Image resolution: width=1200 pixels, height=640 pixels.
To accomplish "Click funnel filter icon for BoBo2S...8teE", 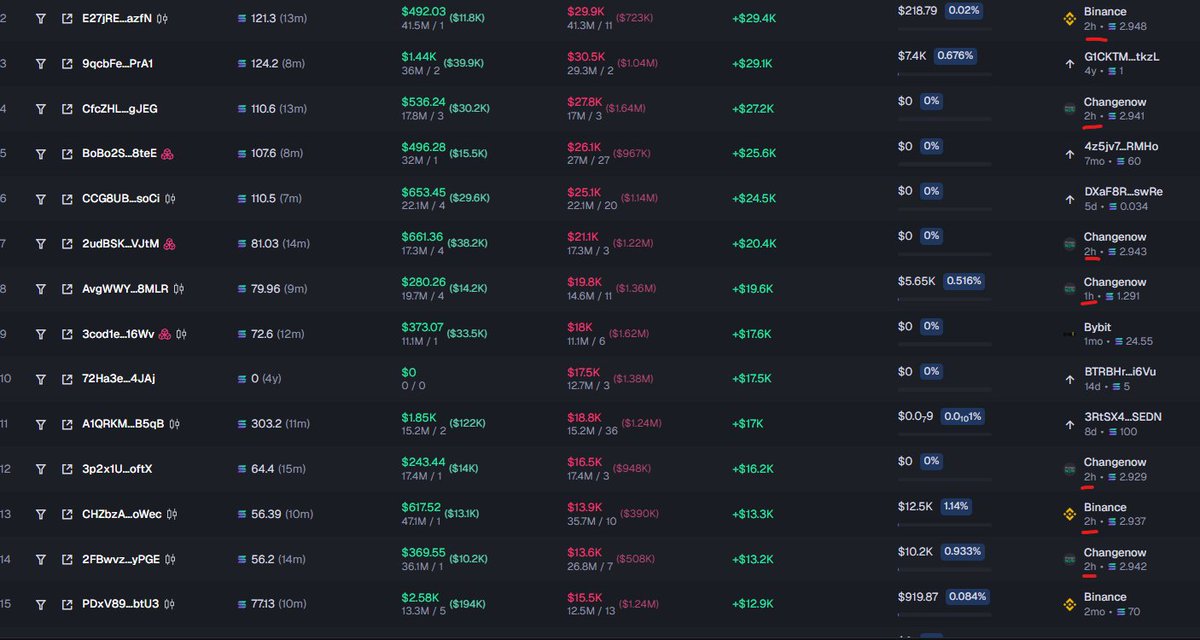I will (x=40, y=153).
